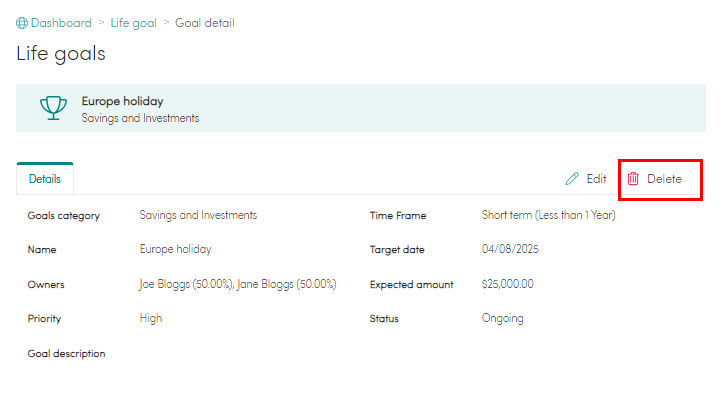Click the Europe holiday banner title
The image size is (720, 394).
pyautogui.click(x=123, y=101)
